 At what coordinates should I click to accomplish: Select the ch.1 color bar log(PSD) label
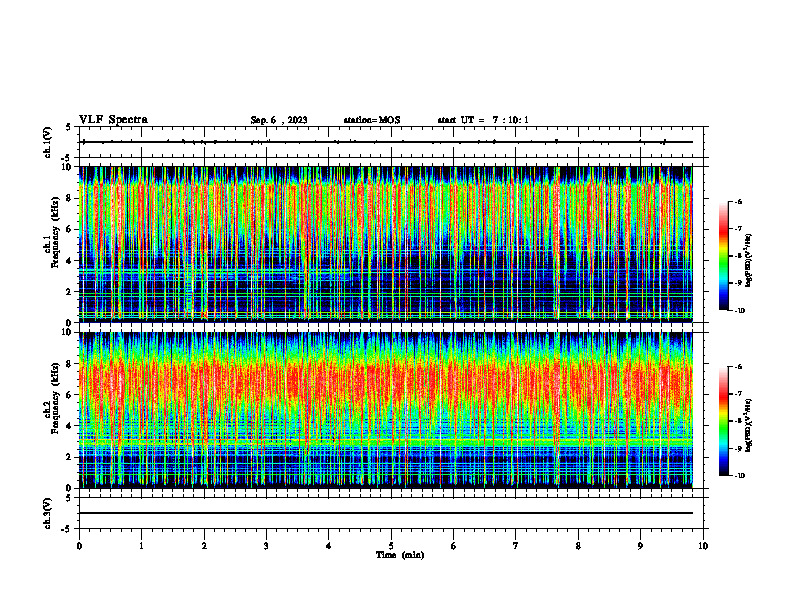pos(749,260)
